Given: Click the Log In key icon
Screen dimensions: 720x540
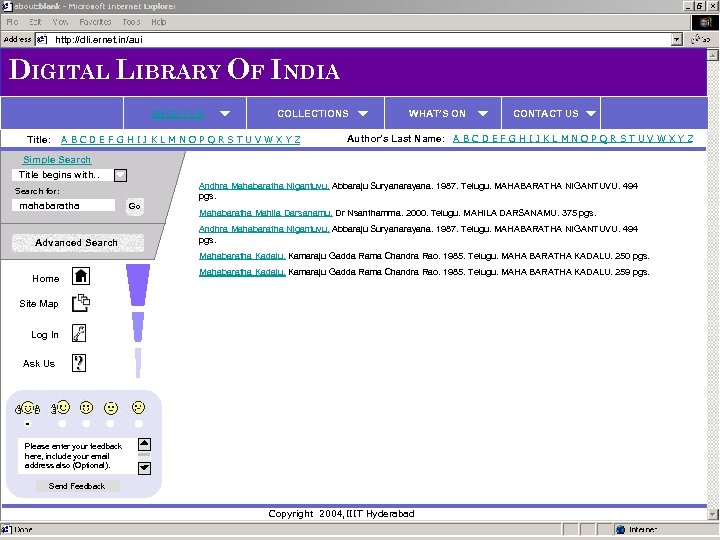Looking at the screenshot, I should 79,333.
